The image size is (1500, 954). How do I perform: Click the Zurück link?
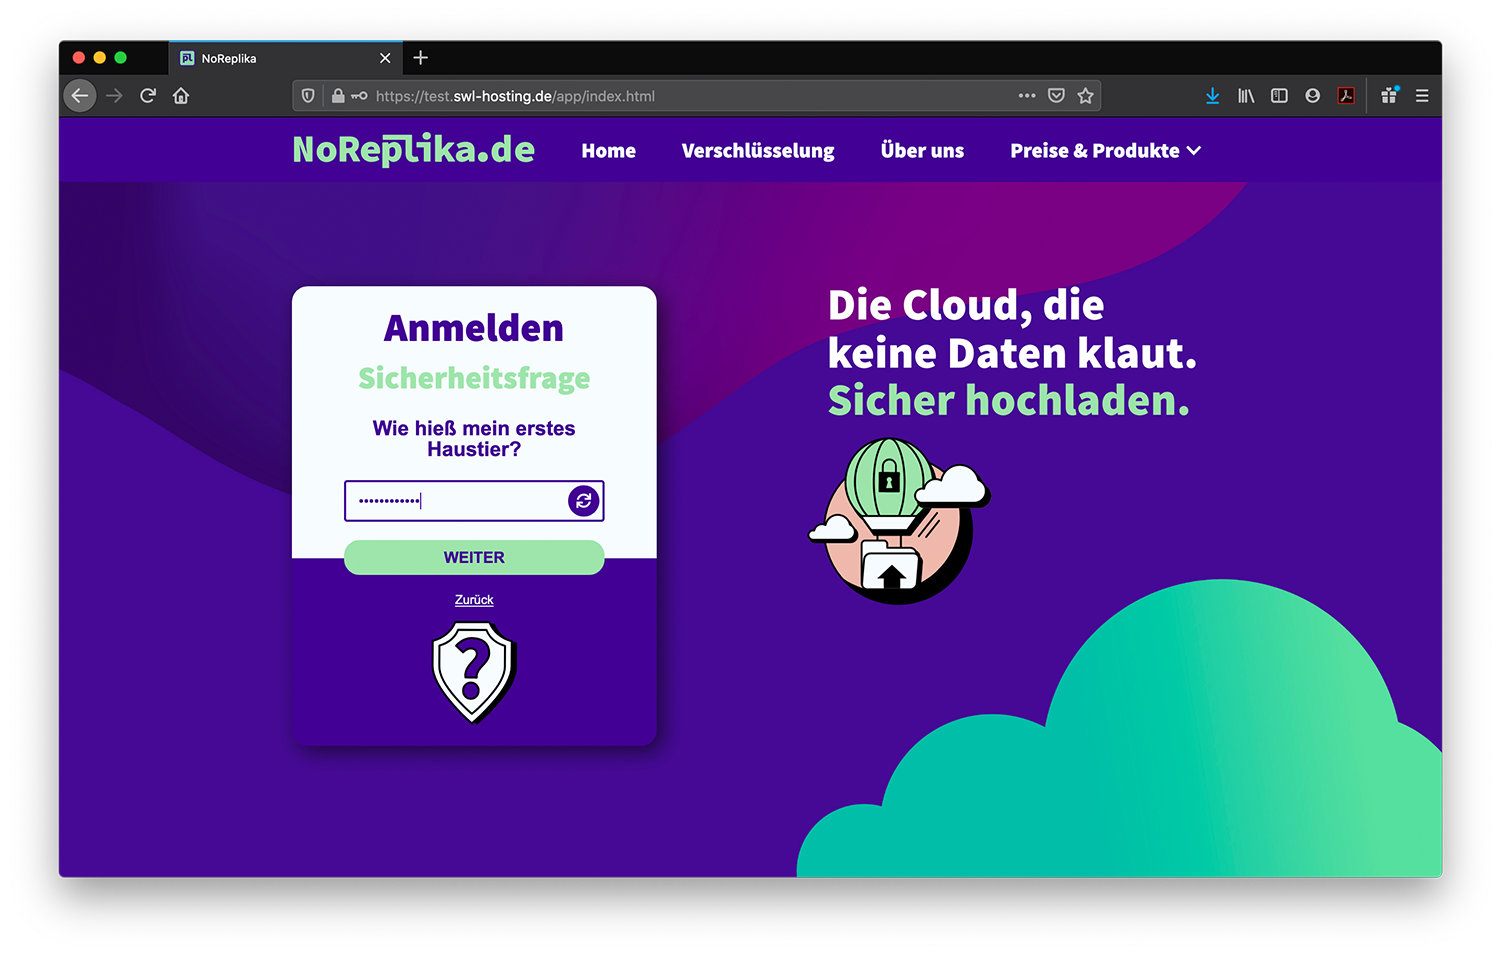point(474,600)
